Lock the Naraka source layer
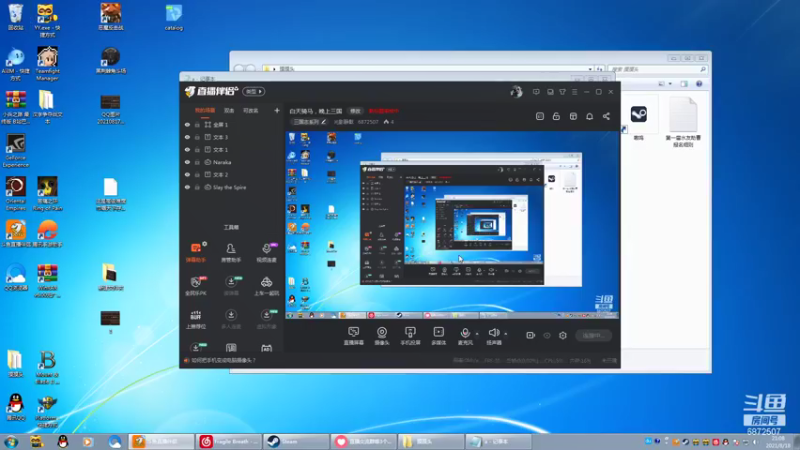800x450 pixels. pyautogui.click(x=197, y=162)
